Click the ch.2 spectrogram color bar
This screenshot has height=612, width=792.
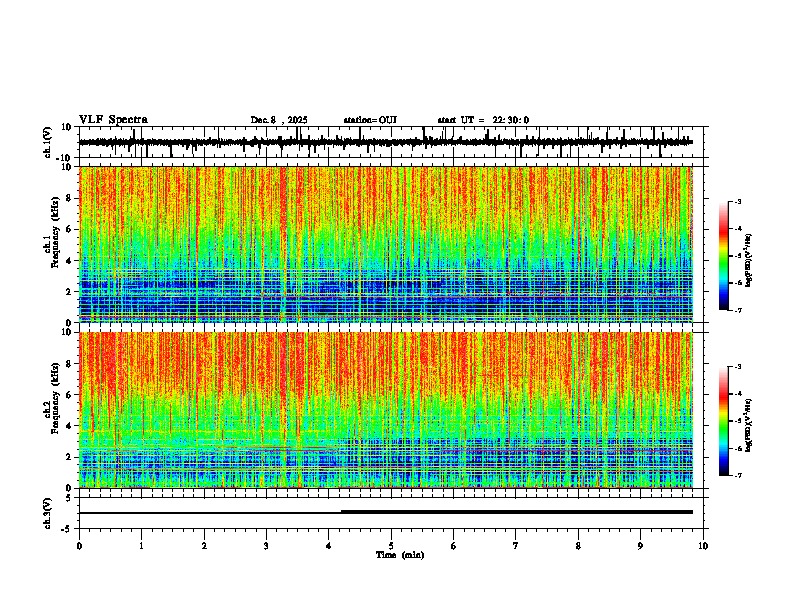[x=724, y=421]
